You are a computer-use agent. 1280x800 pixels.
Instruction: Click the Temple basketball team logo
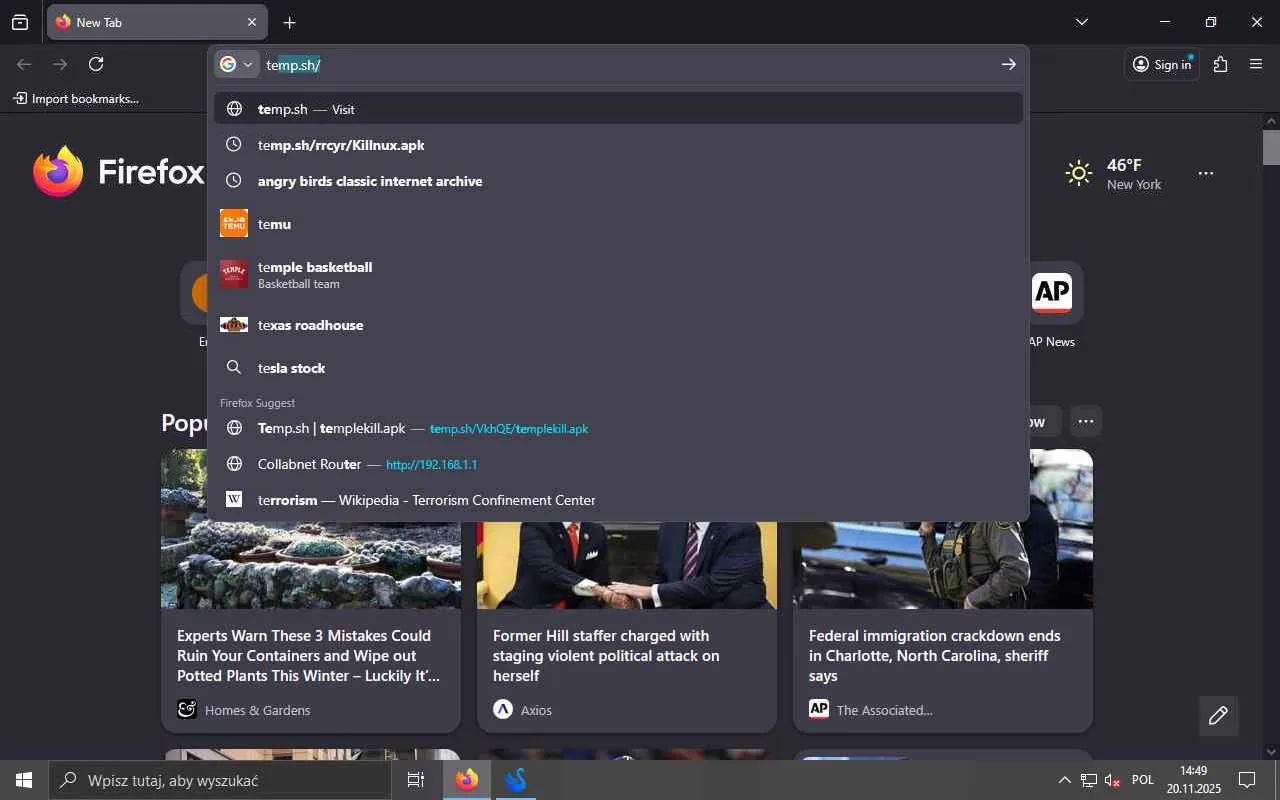[x=234, y=274]
